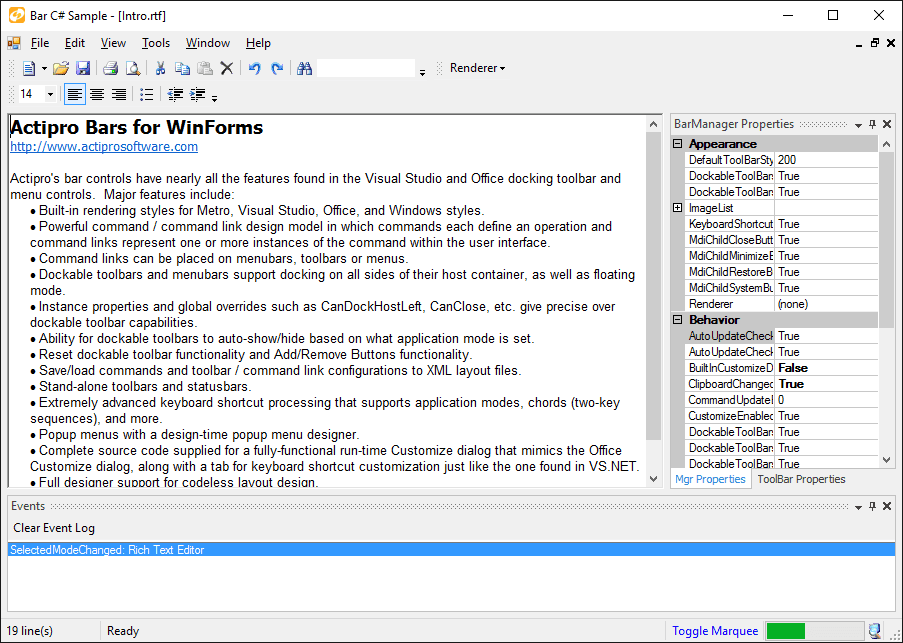This screenshot has height=643, width=903.
Task: Click the Increase Indent icon
Action: click(198, 94)
